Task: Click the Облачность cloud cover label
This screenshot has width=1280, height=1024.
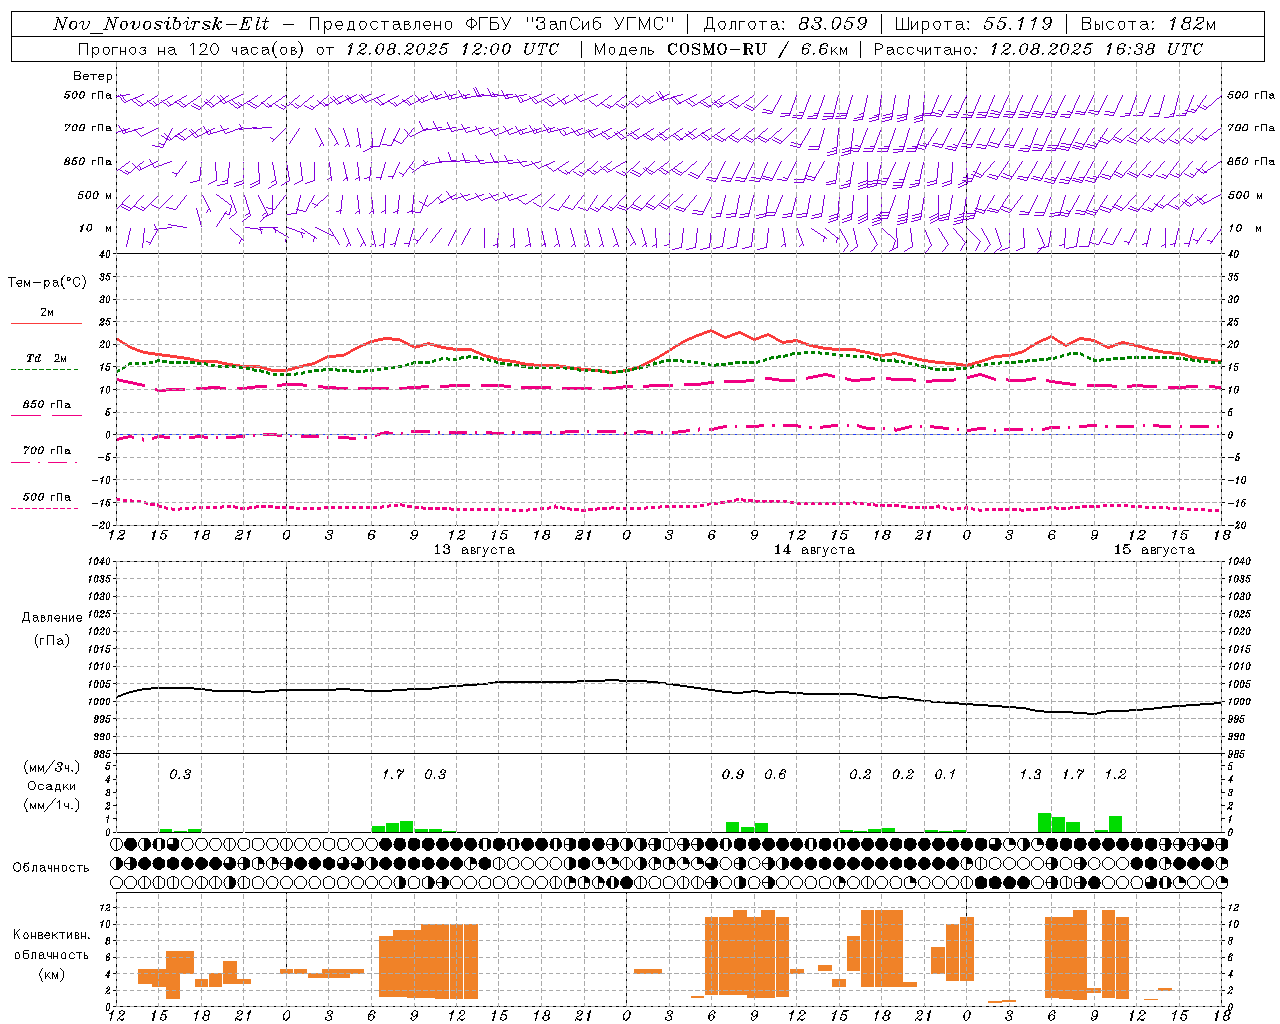Action: point(51,868)
